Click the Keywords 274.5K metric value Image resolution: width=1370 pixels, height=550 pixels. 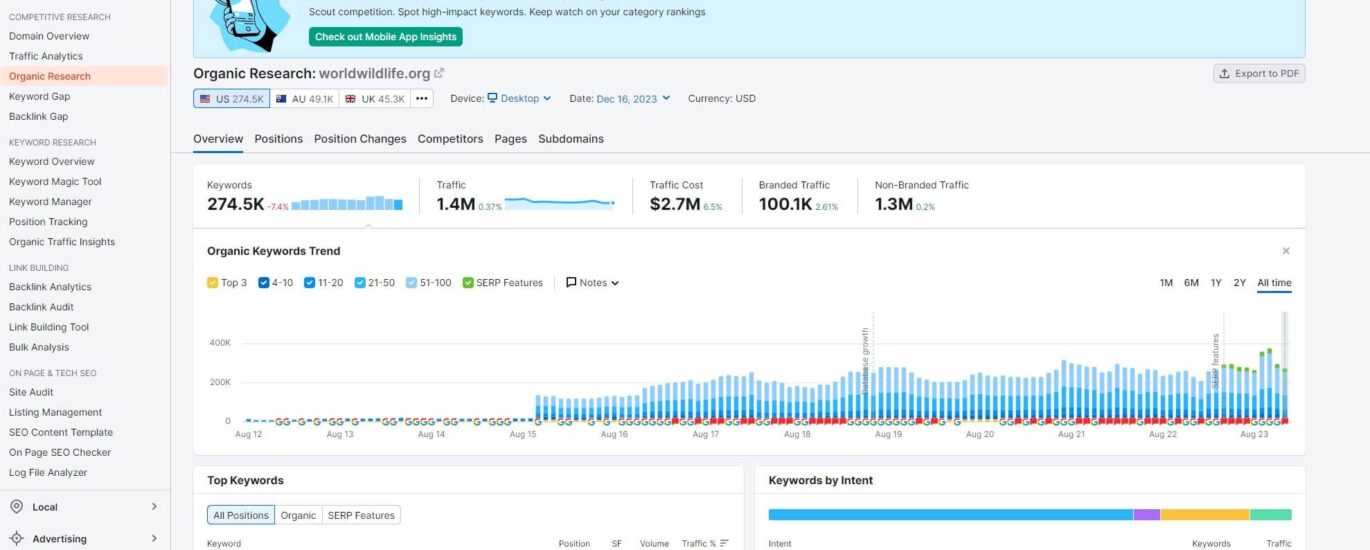[x=235, y=204]
